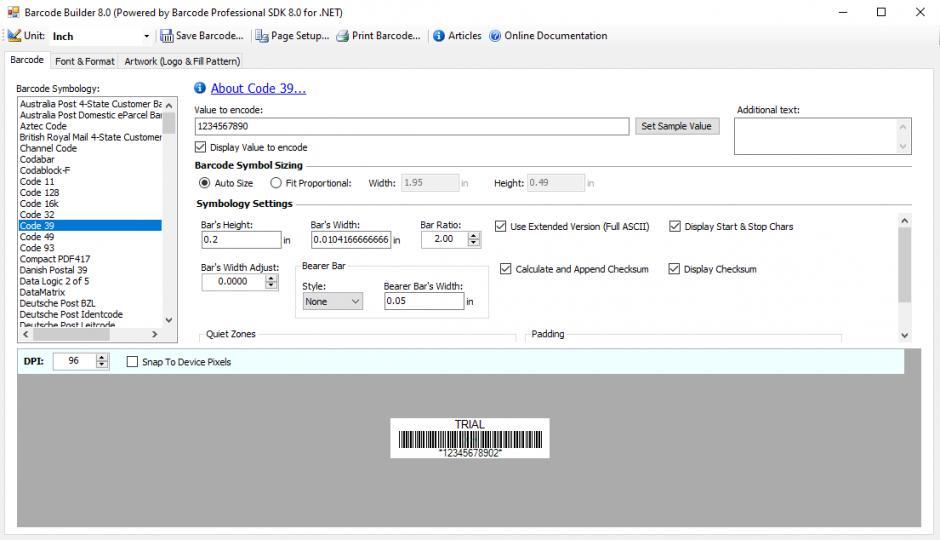This screenshot has height=540, width=940.
Task: Click the symbology list scroll-up arrow
Action: click(x=169, y=105)
